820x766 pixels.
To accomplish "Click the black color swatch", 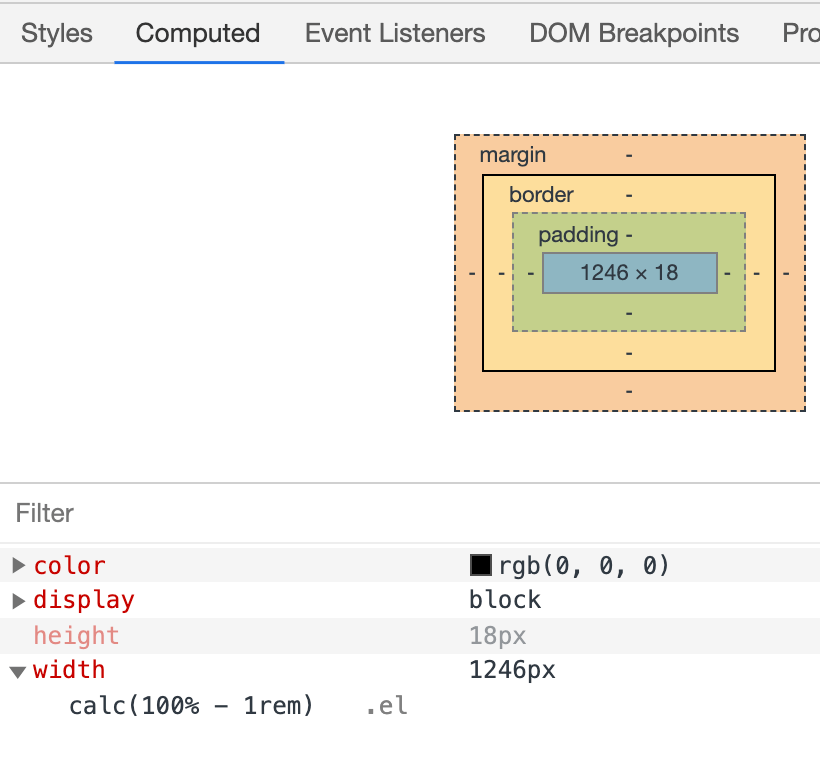I will [481, 565].
